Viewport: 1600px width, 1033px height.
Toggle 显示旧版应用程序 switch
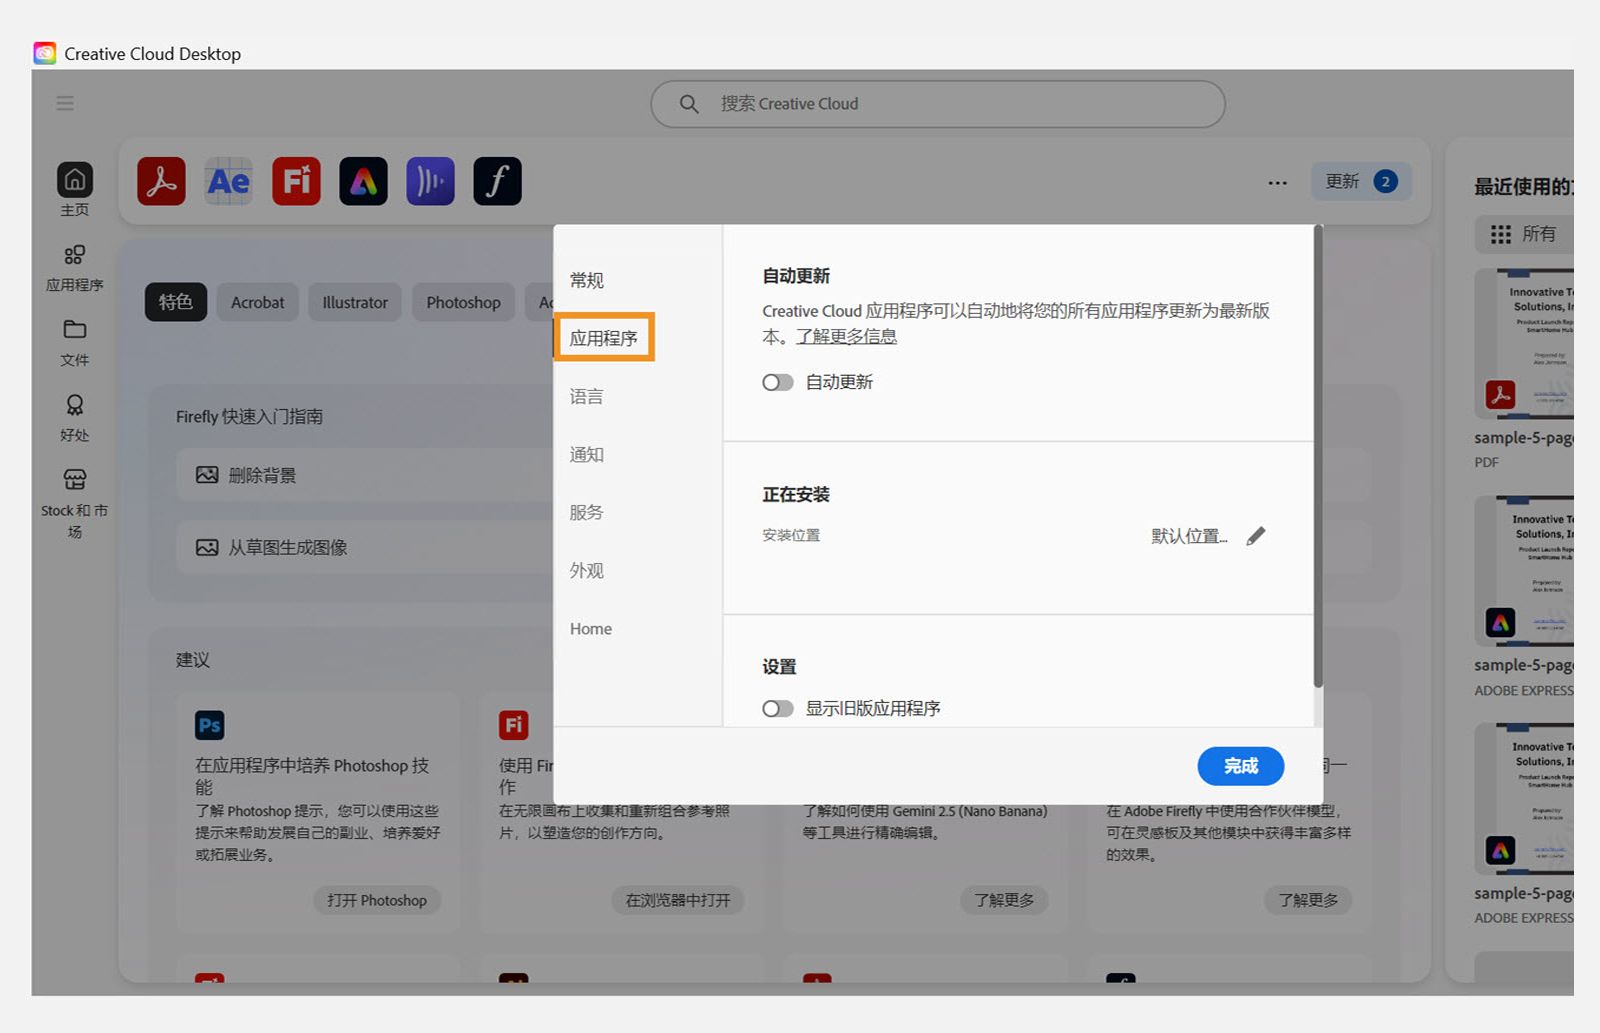pos(777,708)
